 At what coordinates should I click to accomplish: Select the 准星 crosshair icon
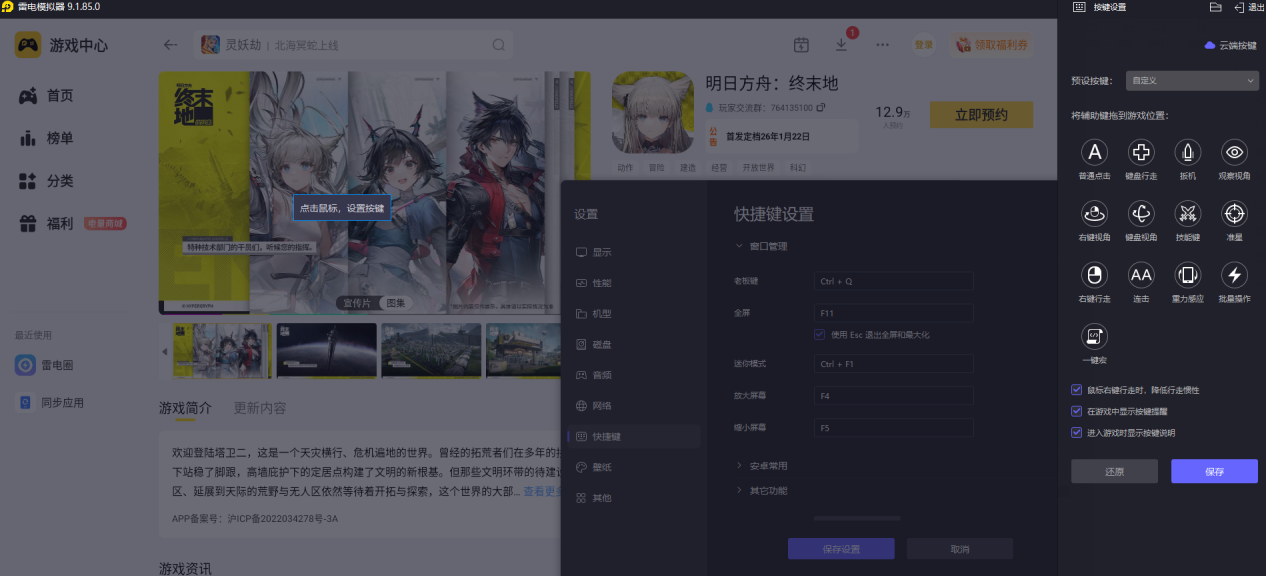pyautogui.click(x=1234, y=213)
